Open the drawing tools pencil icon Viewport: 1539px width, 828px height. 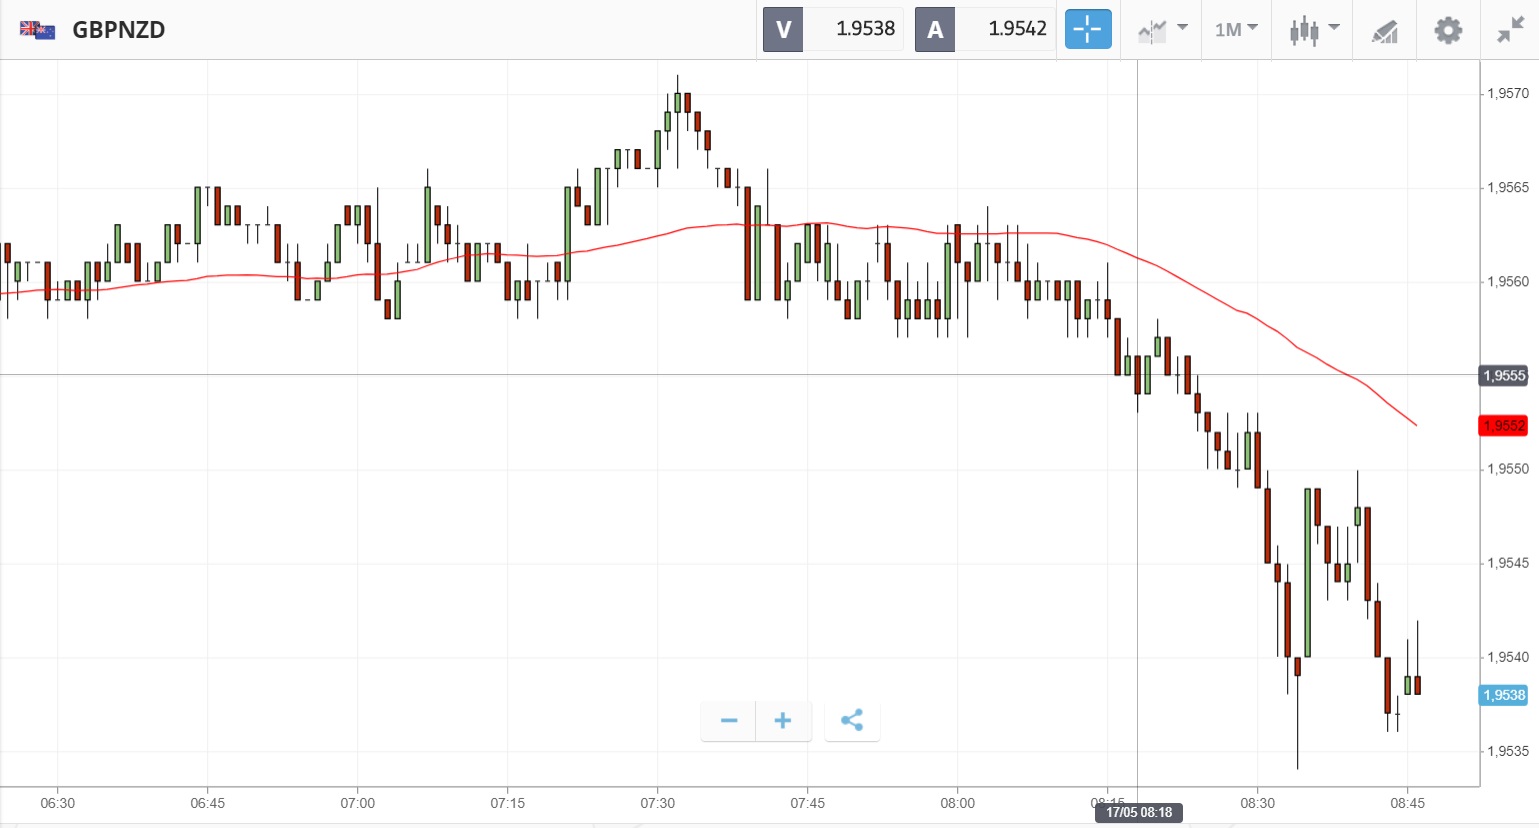tap(1385, 31)
